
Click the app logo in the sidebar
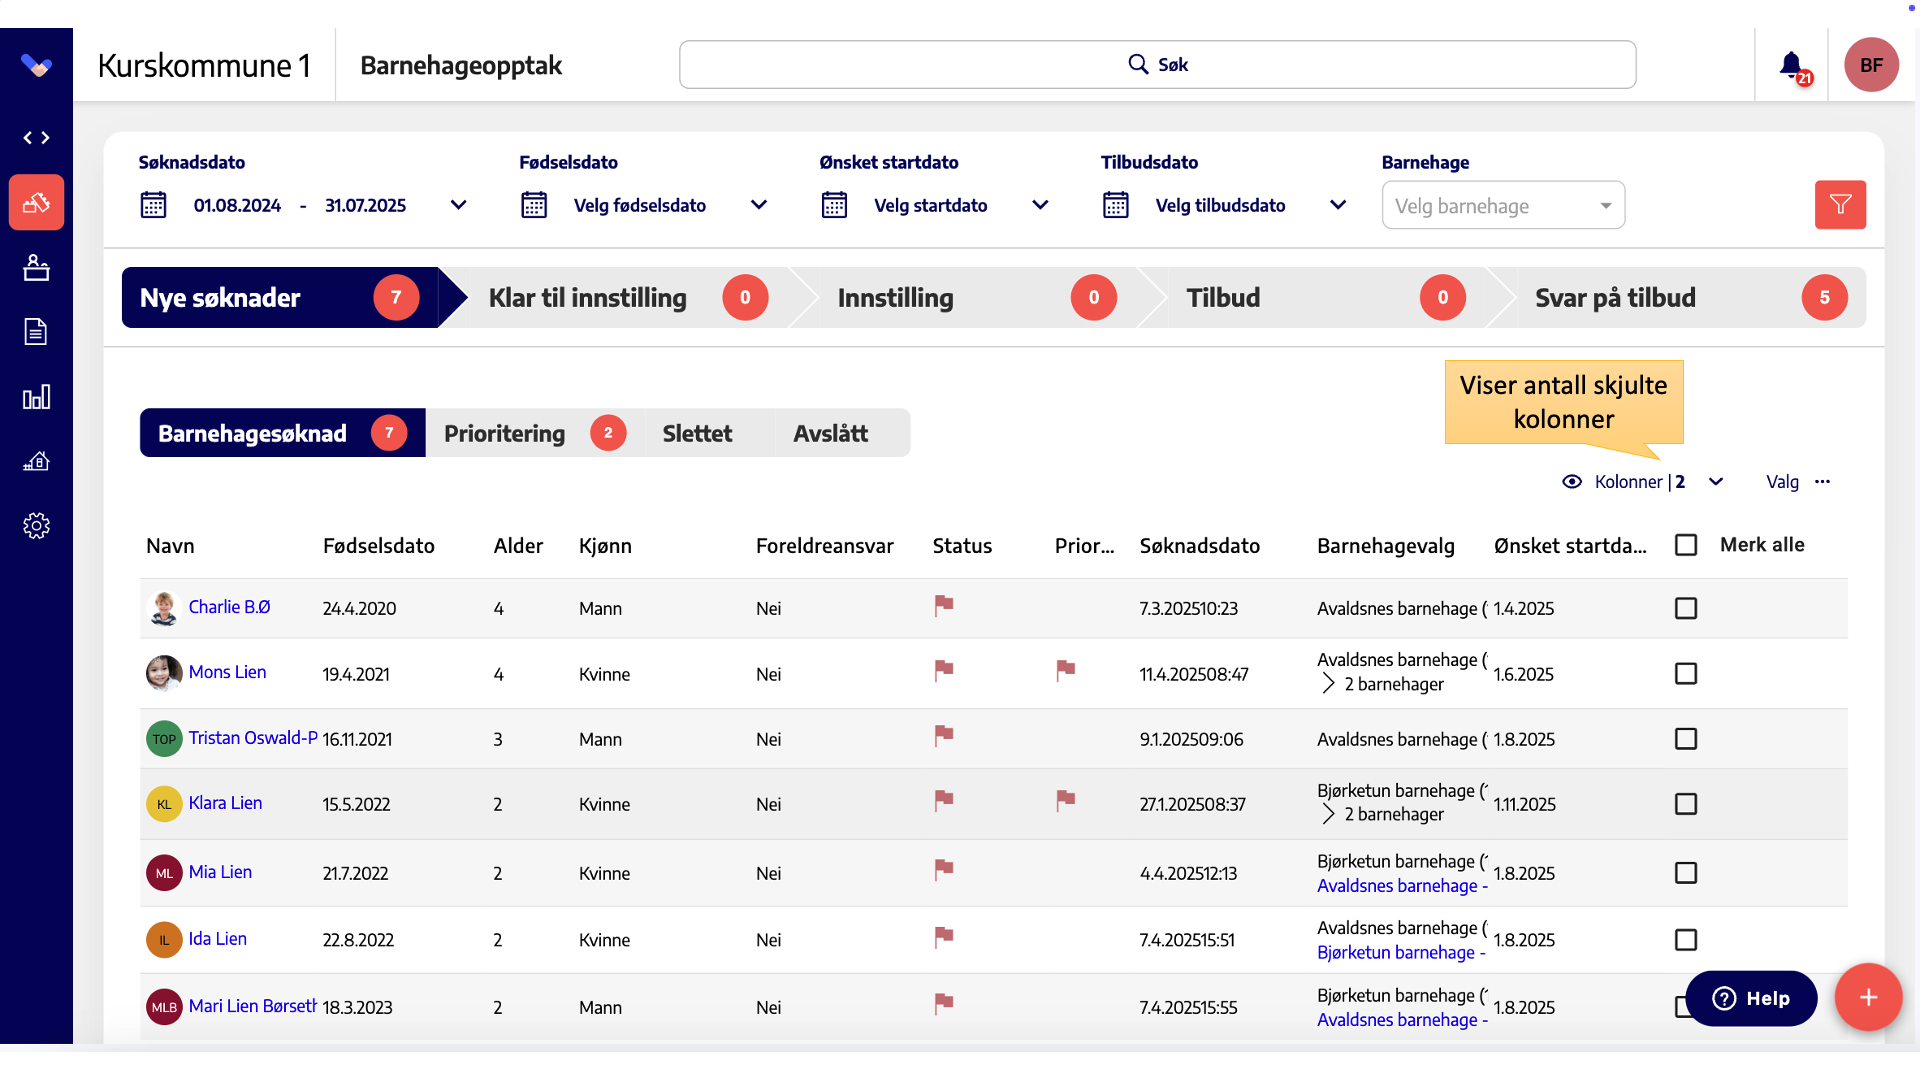36,66
